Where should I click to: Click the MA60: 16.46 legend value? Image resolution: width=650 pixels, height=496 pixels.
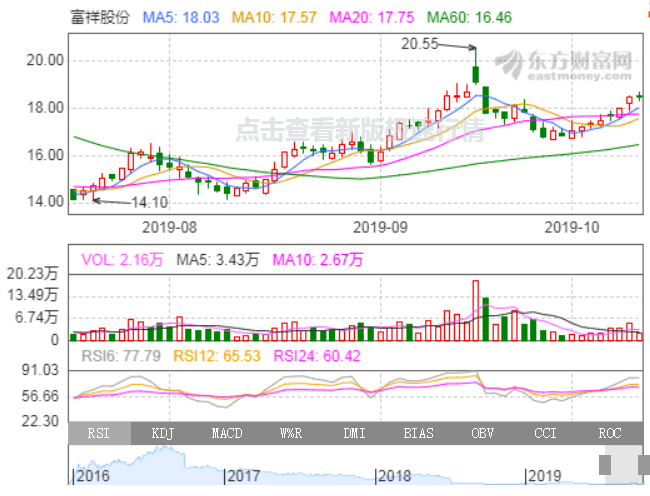coord(469,17)
